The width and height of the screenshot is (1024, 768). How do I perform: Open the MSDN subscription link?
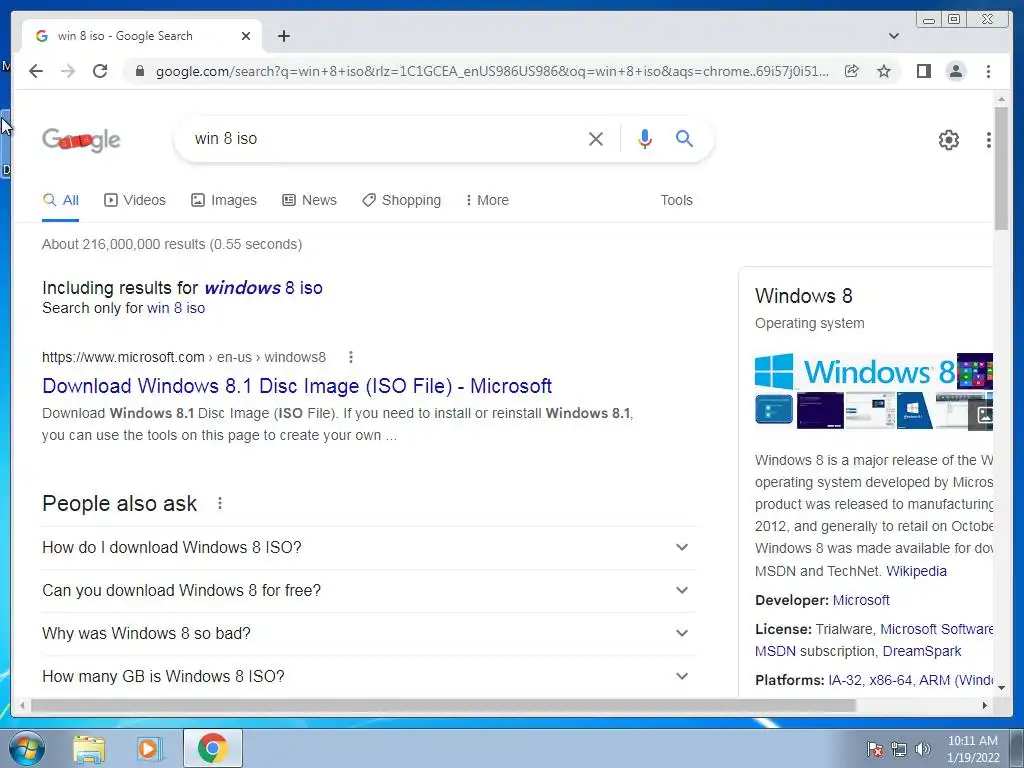(775, 652)
